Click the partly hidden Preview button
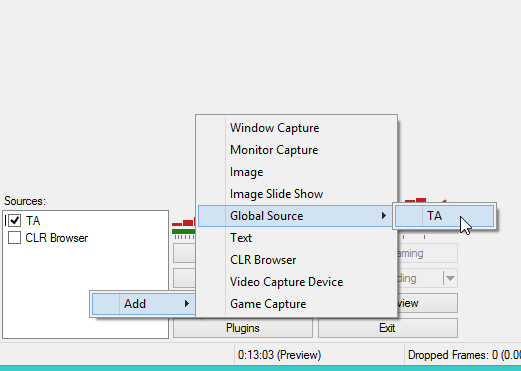The height and width of the screenshot is (371, 521). [x=427, y=303]
